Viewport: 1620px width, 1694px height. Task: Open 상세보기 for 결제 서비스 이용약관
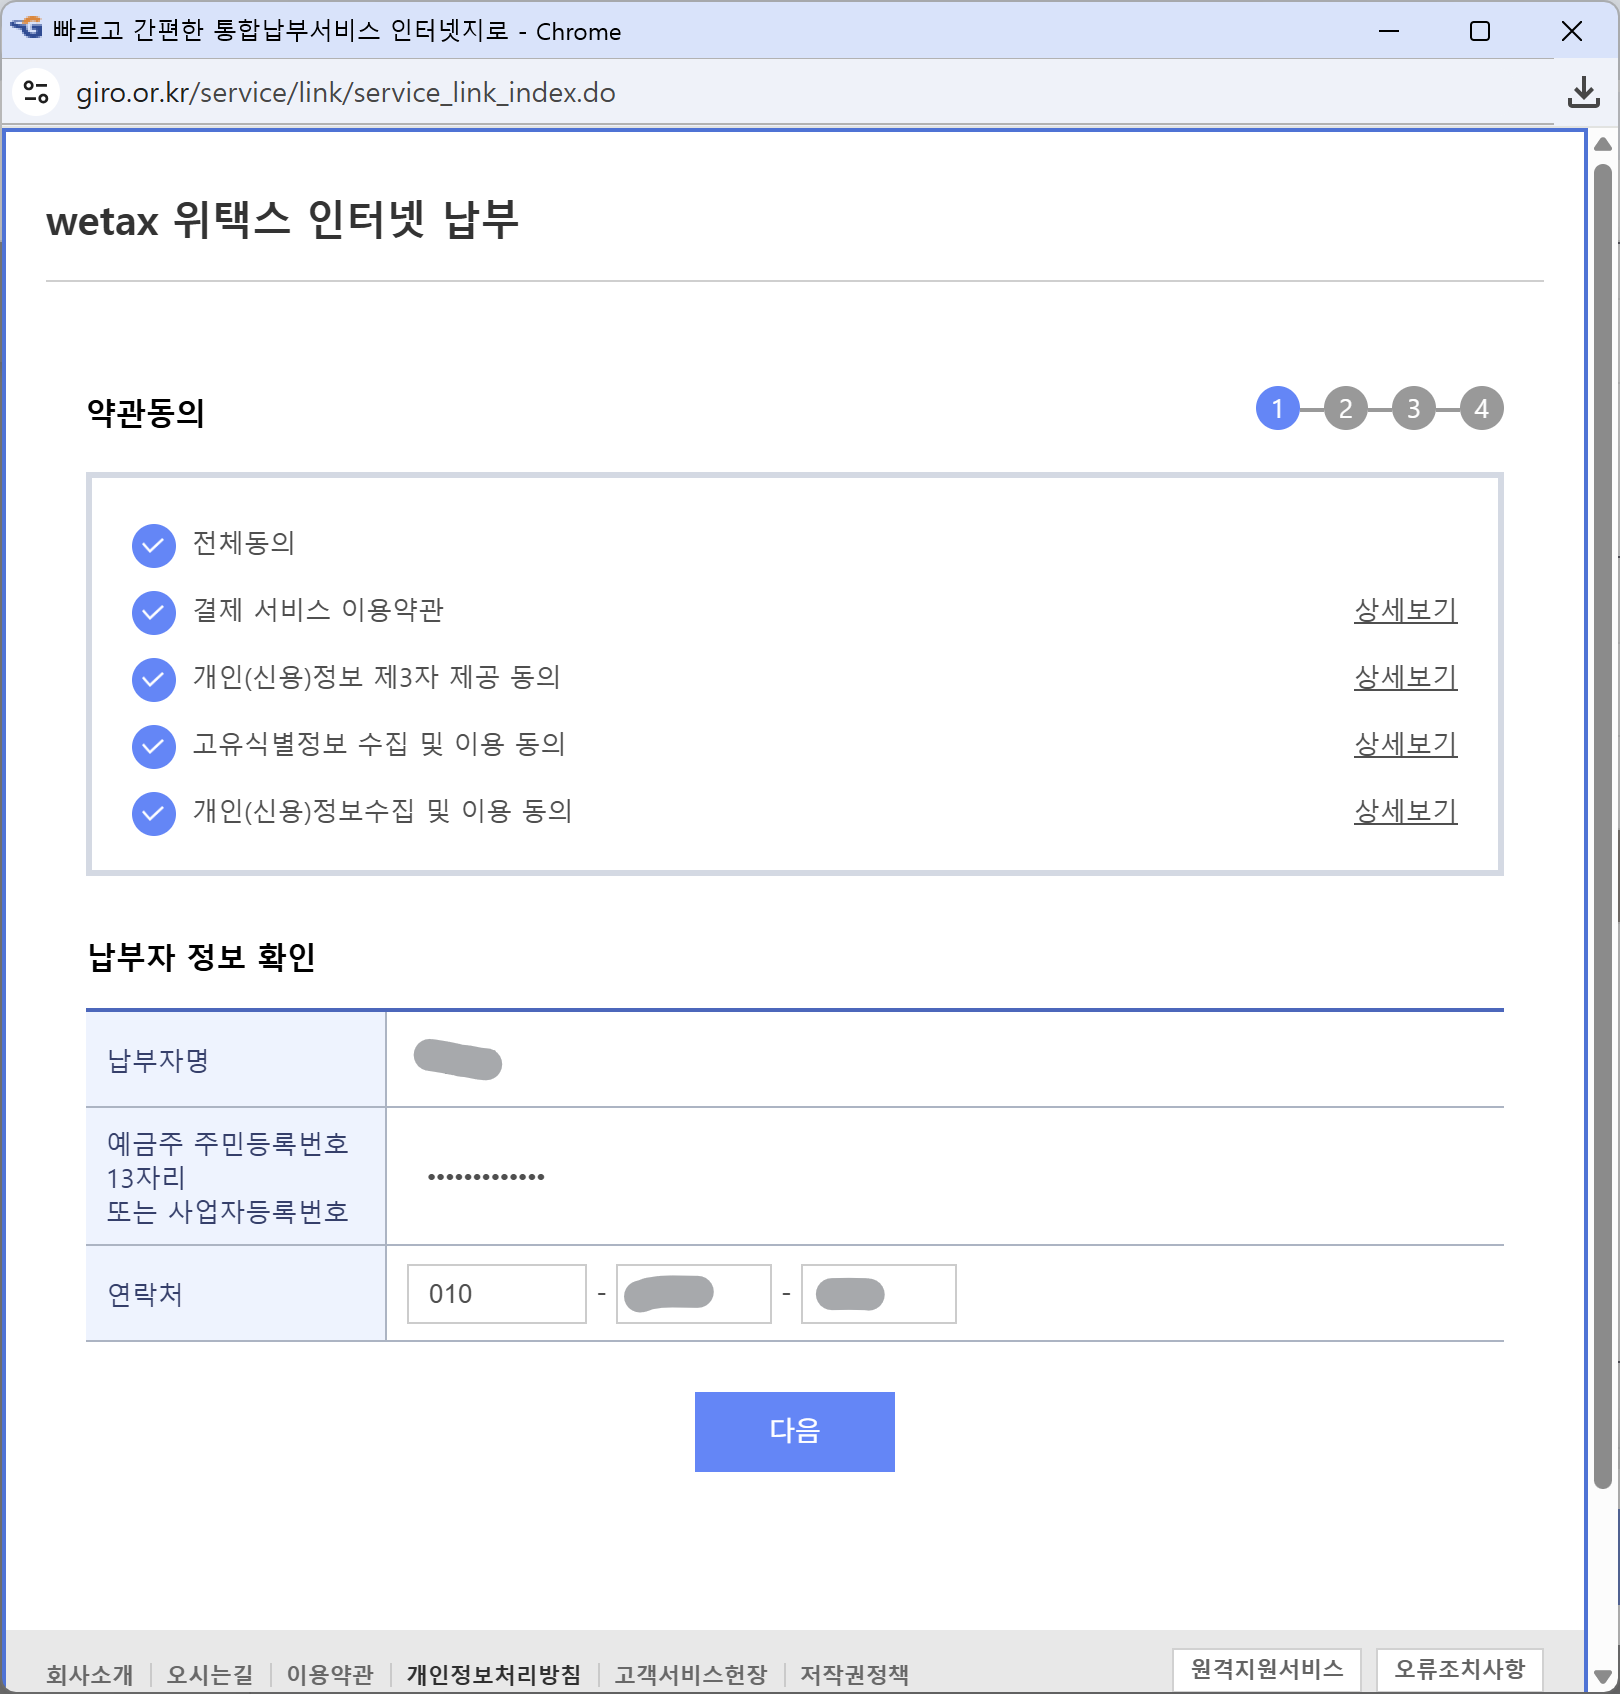coord(1405,610)
